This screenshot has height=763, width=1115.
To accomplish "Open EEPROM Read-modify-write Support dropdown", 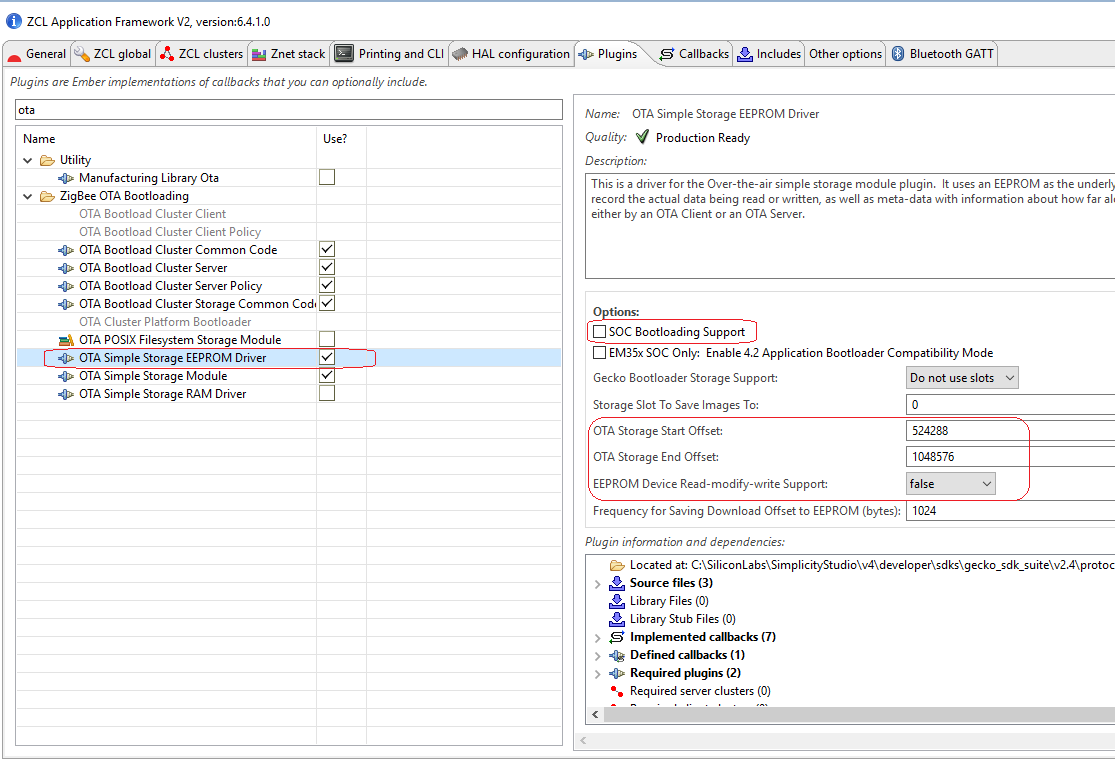I will [951, 484].
